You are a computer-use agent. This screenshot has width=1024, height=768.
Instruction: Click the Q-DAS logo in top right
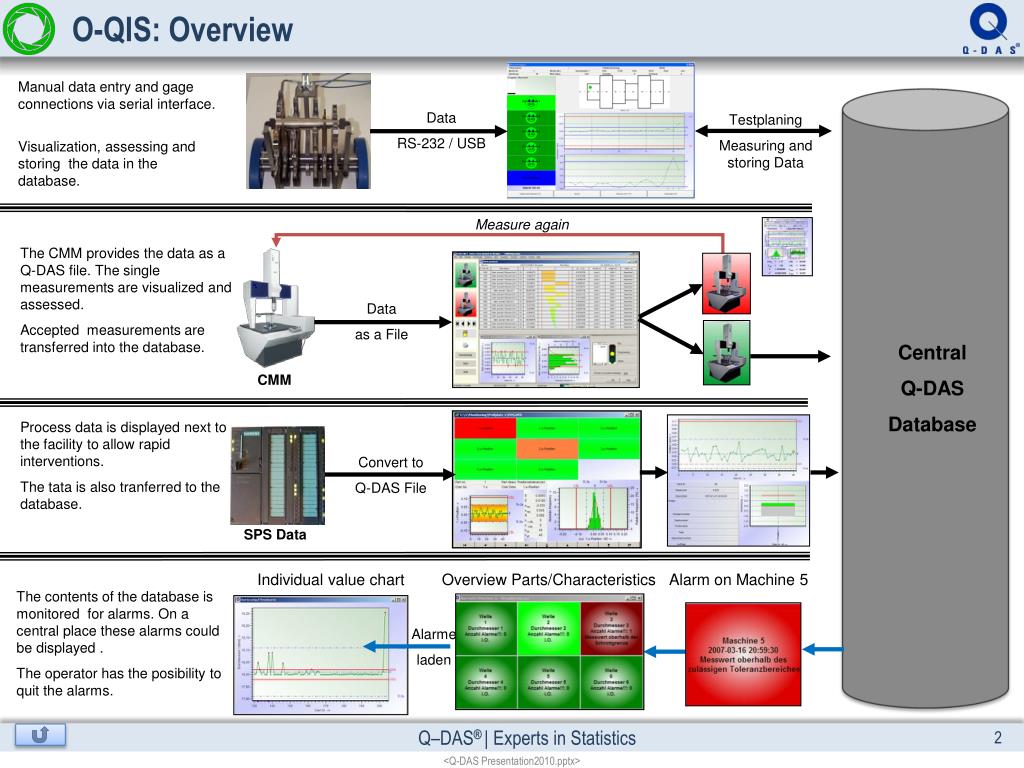coord(989,29)
